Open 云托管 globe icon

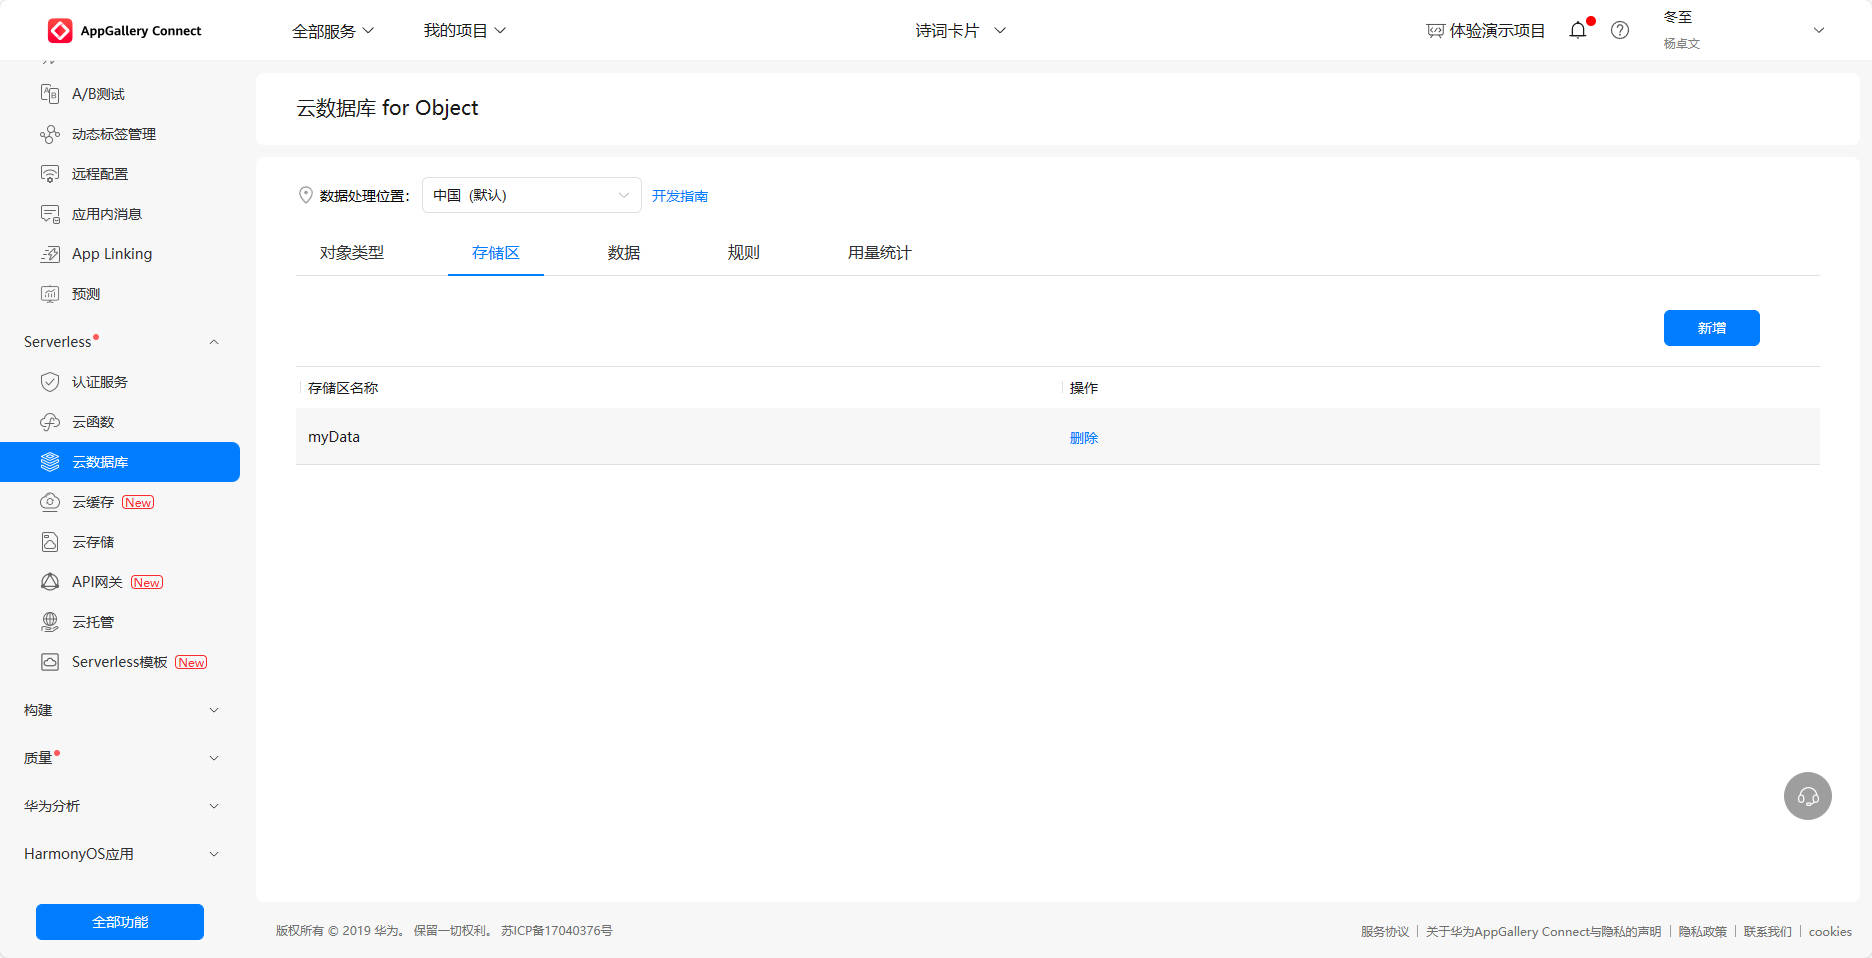click(50, 622)
